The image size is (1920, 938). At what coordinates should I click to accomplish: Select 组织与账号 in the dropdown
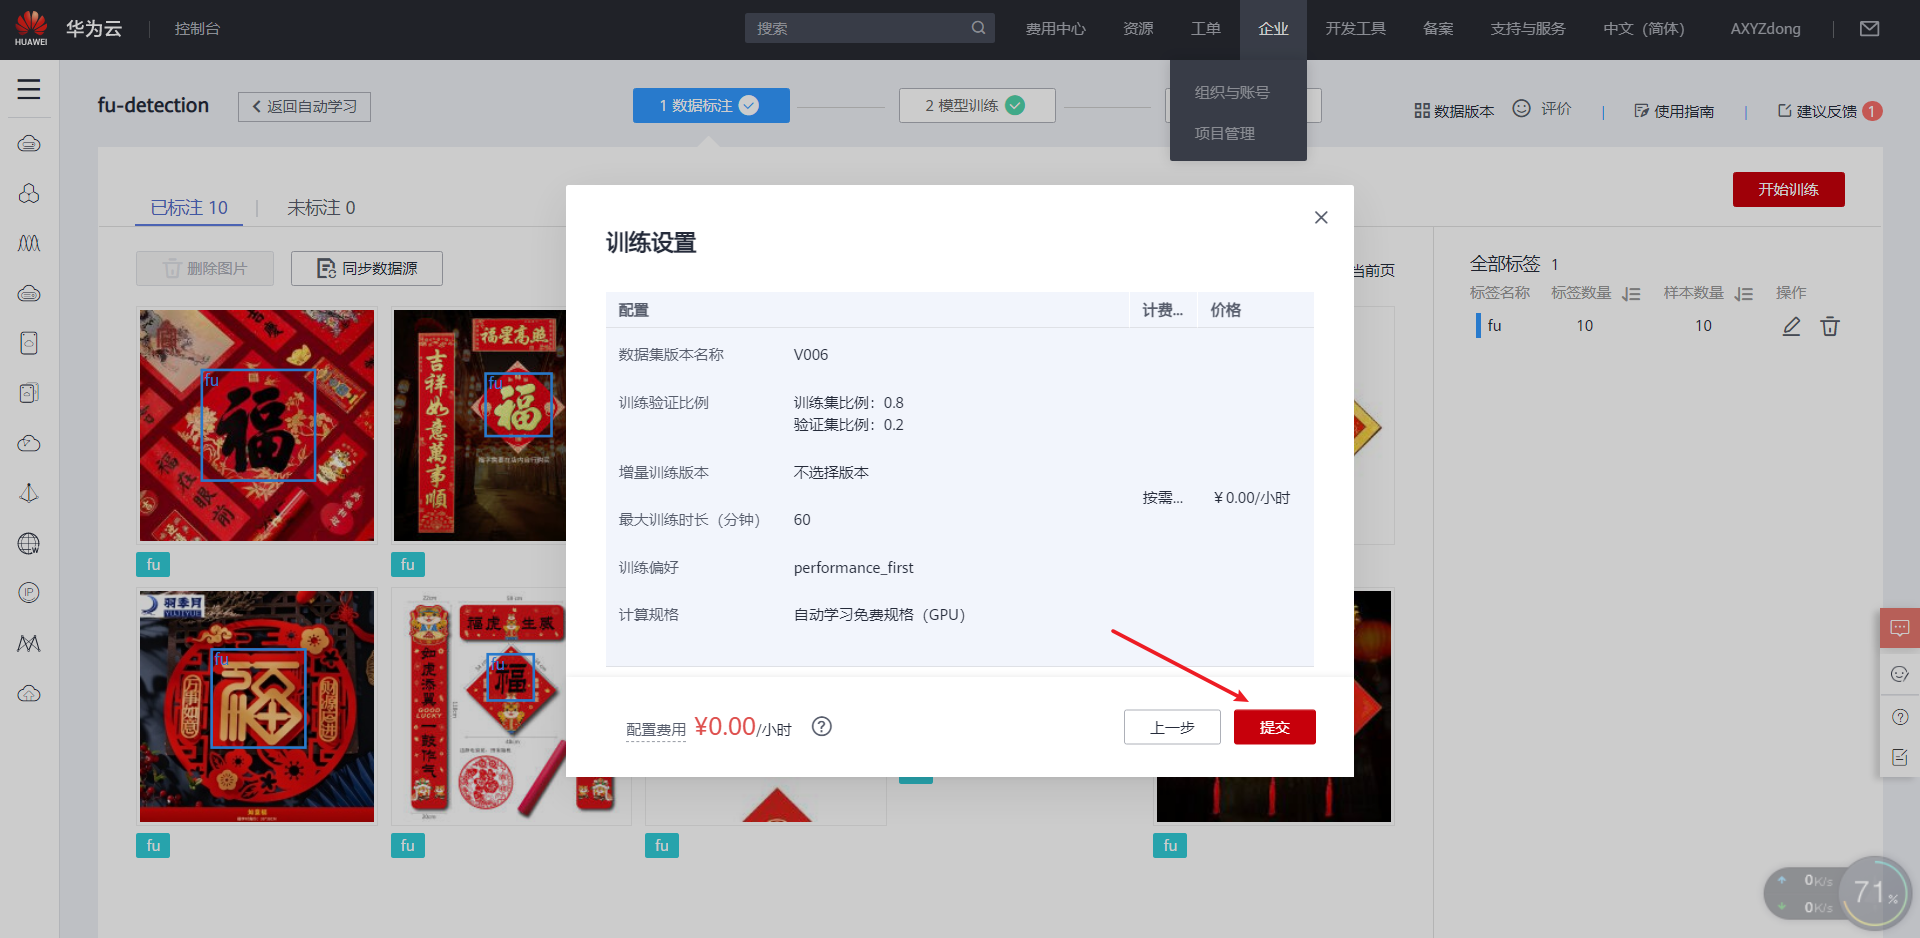tap(1232, 92)
